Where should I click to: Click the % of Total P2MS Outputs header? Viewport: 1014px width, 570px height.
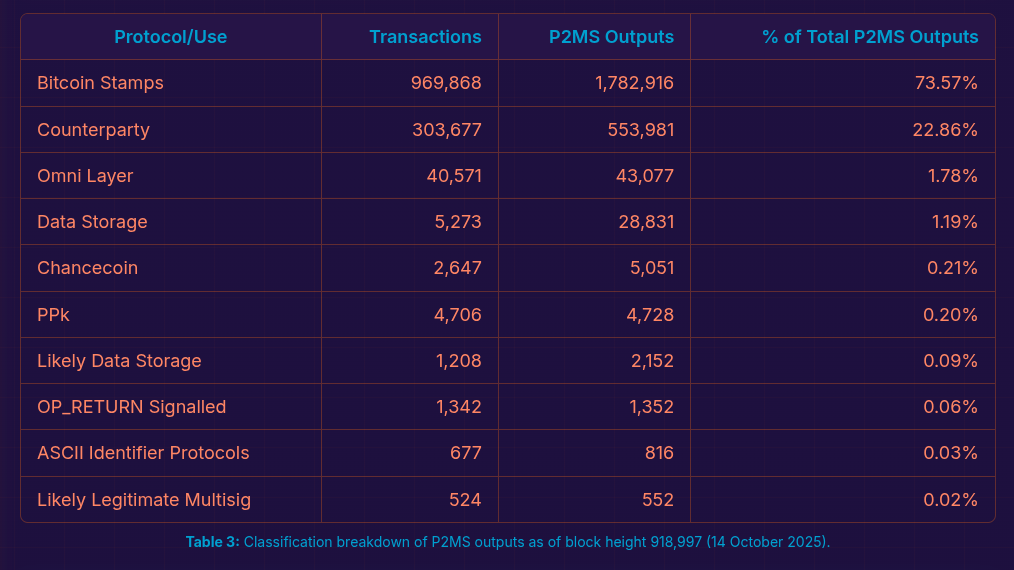pos(870,37)
